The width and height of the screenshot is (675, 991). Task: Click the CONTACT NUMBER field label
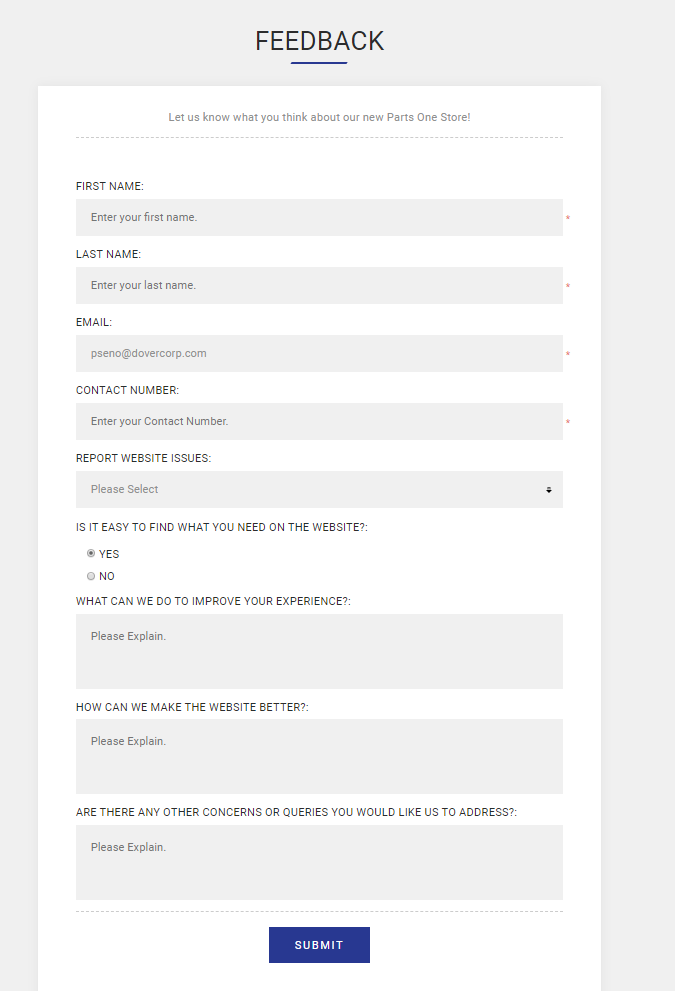128,391
